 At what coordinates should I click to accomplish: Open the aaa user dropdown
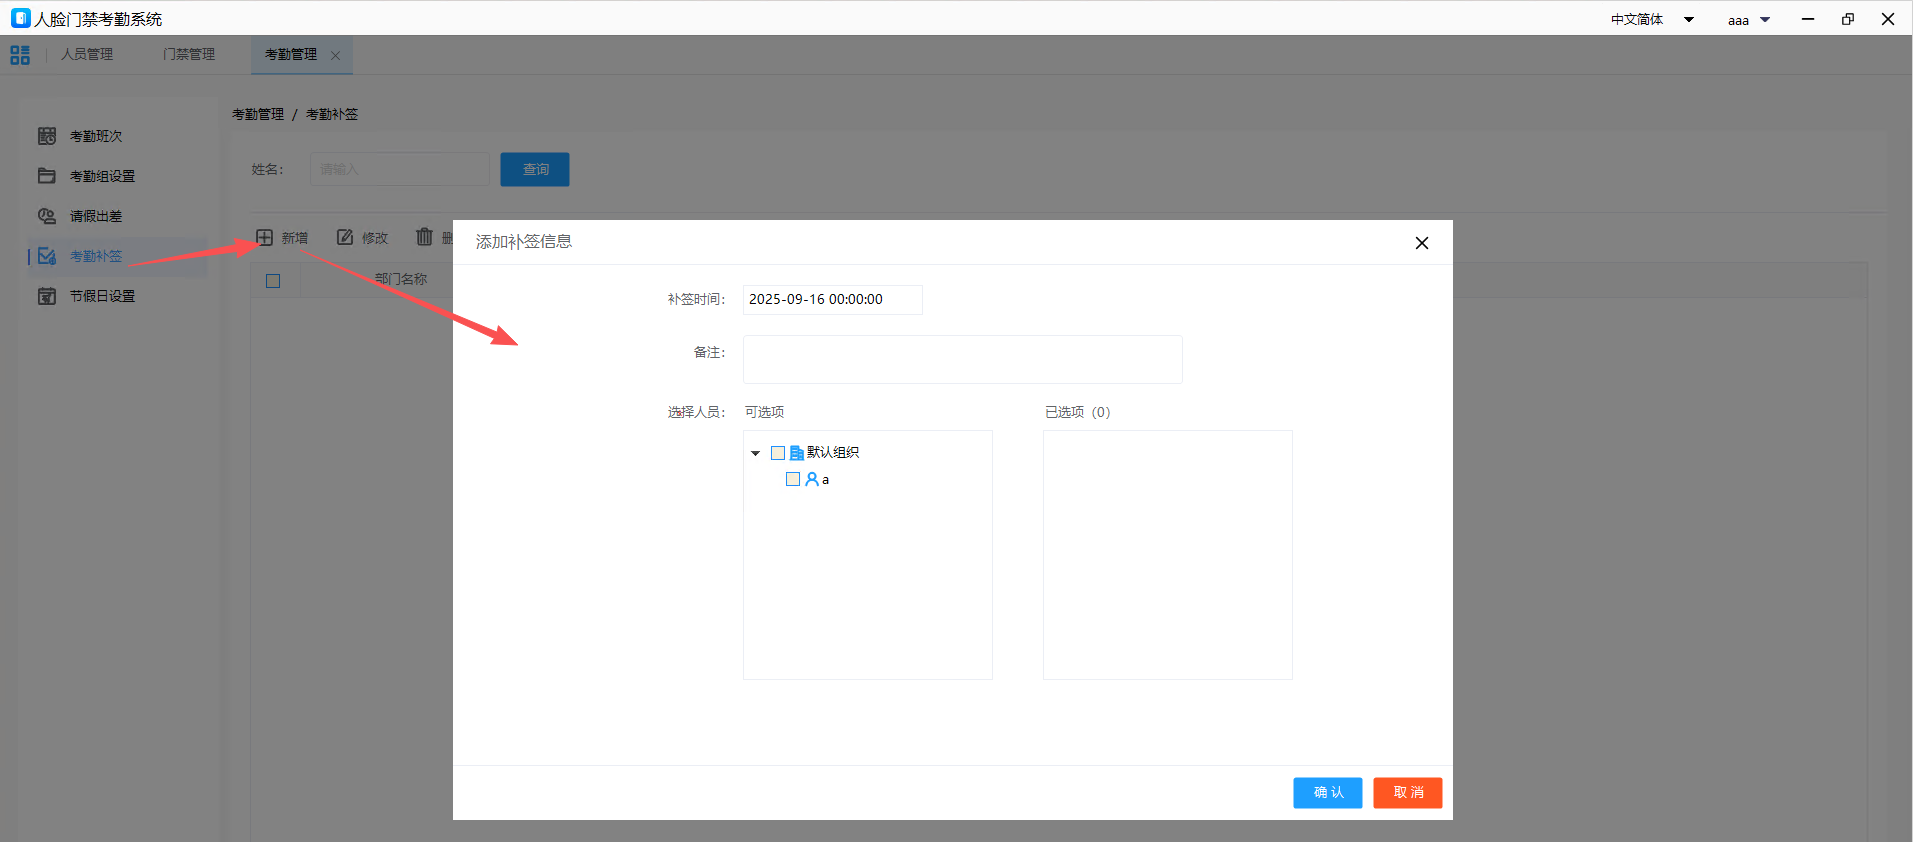pos(1748,20)
